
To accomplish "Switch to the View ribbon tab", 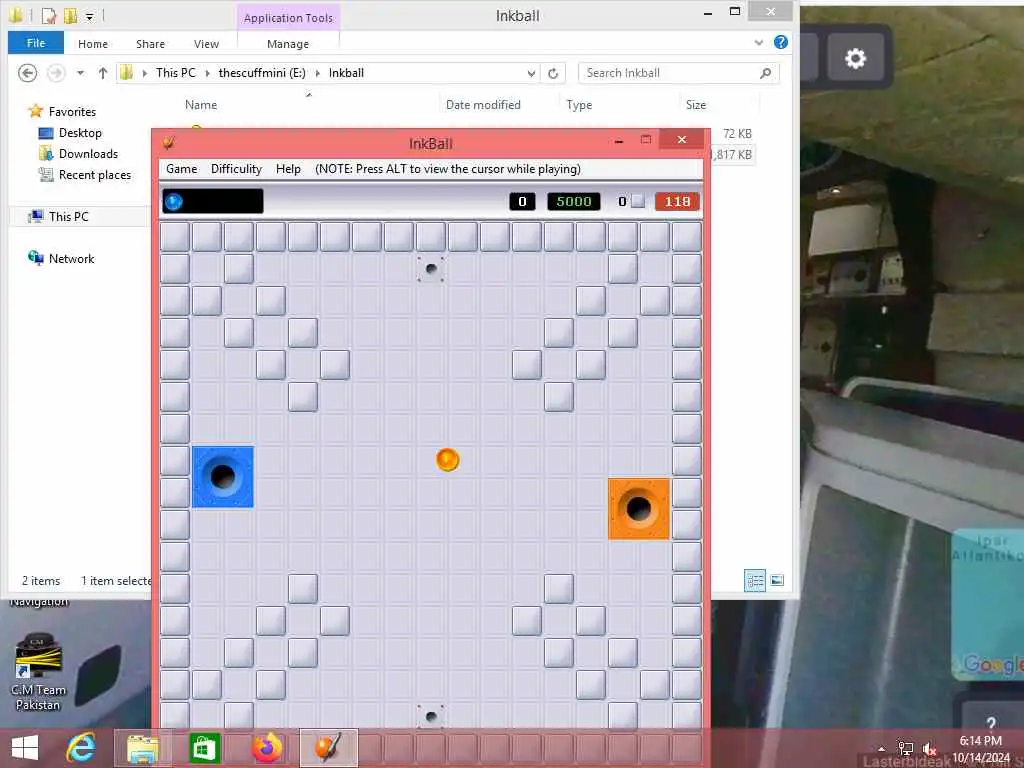I will click(x=206, y=44).
